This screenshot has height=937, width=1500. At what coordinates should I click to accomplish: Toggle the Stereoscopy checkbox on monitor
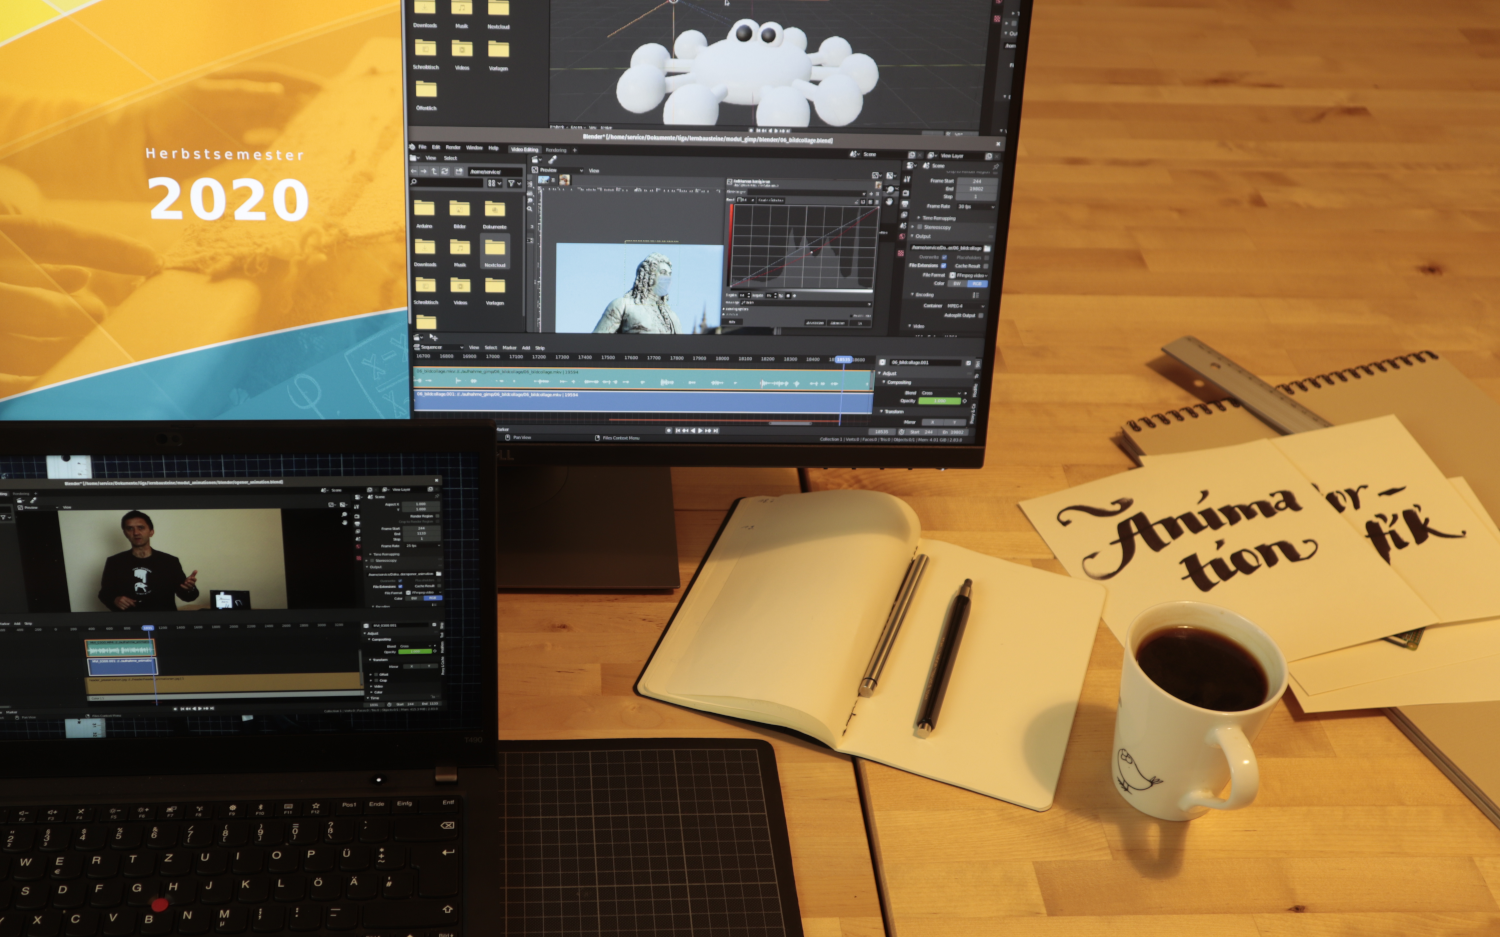920,227
